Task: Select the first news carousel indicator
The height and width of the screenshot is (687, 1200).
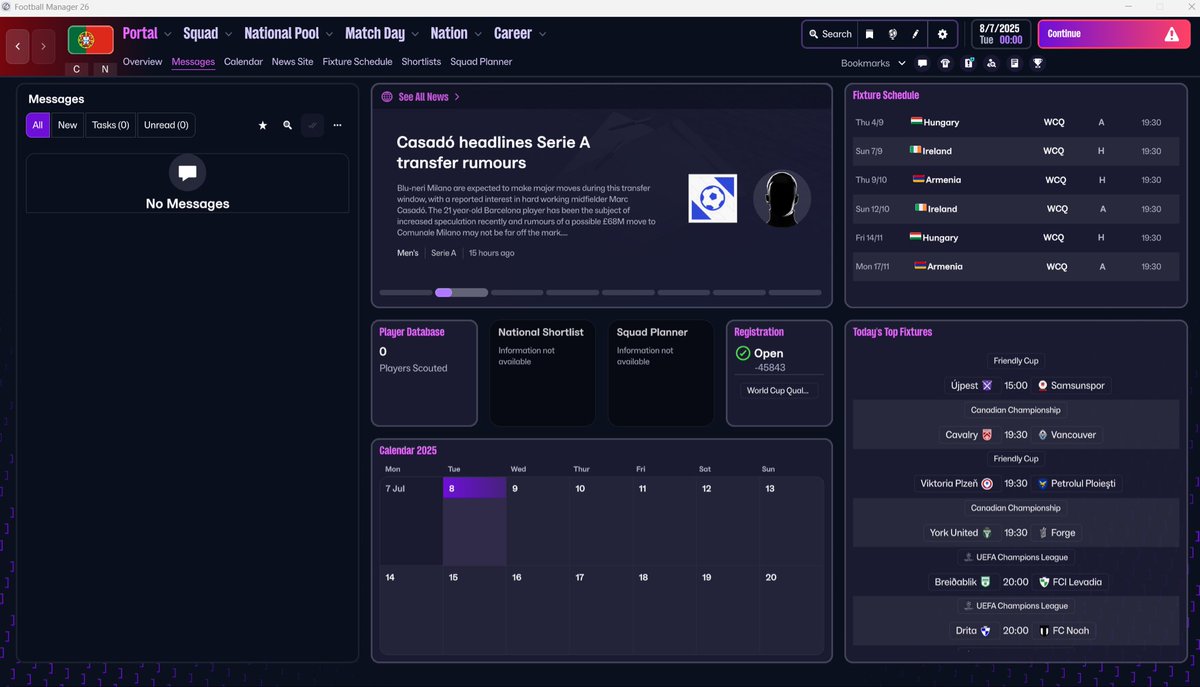Action: [x=406, y=293]
